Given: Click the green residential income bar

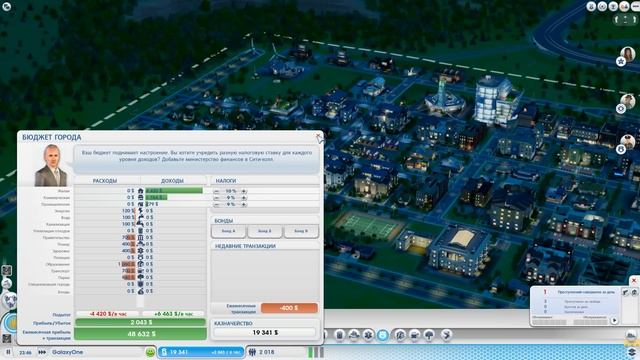Looking at the screenshot, I should pyautogui.click(x=174, y=191).
